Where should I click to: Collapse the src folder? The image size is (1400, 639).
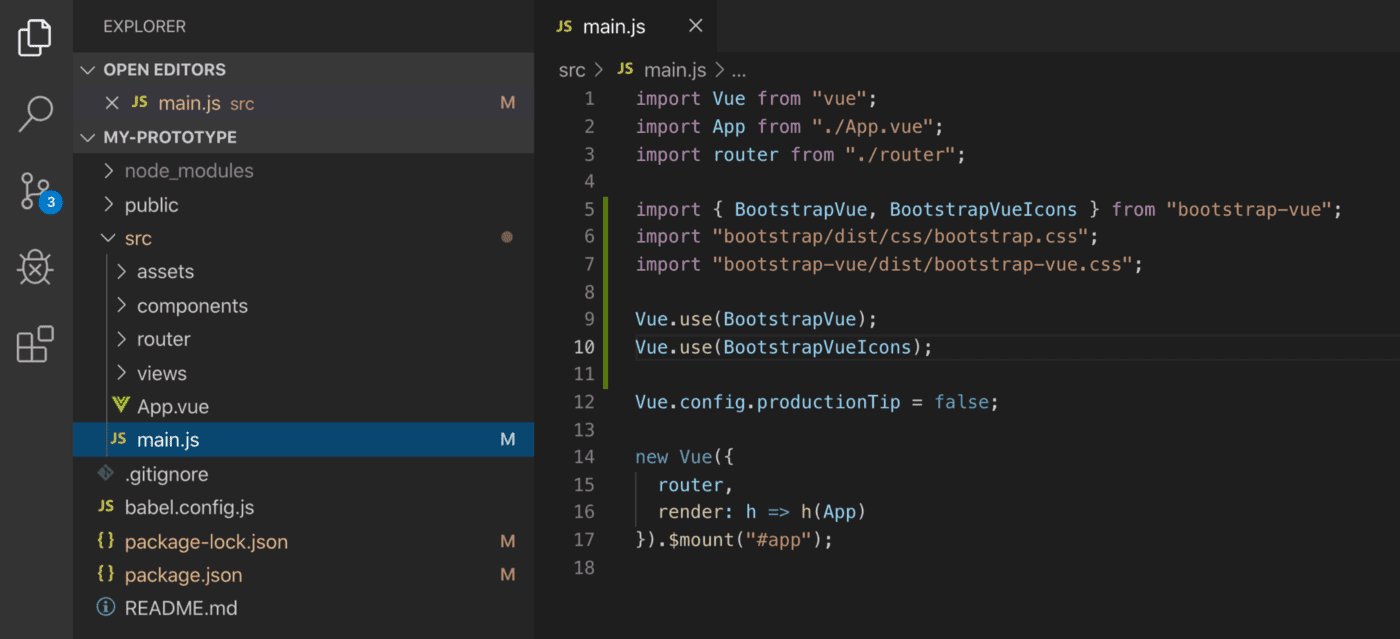click(x=138, y=238)
